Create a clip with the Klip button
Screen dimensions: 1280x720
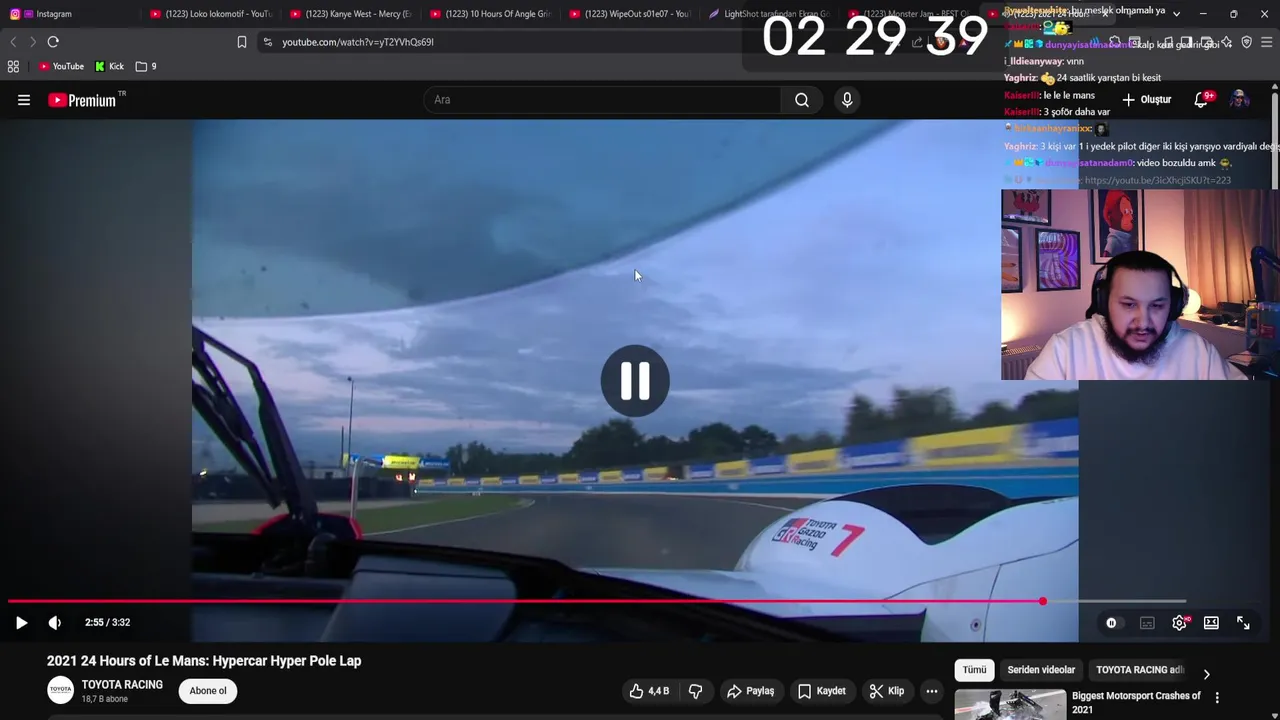click(x=887, y=691)
